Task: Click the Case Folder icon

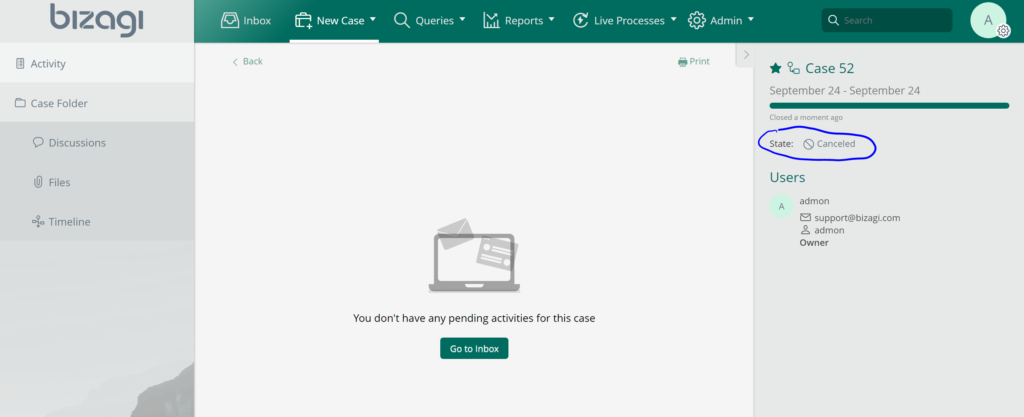Action: [20, 103]
